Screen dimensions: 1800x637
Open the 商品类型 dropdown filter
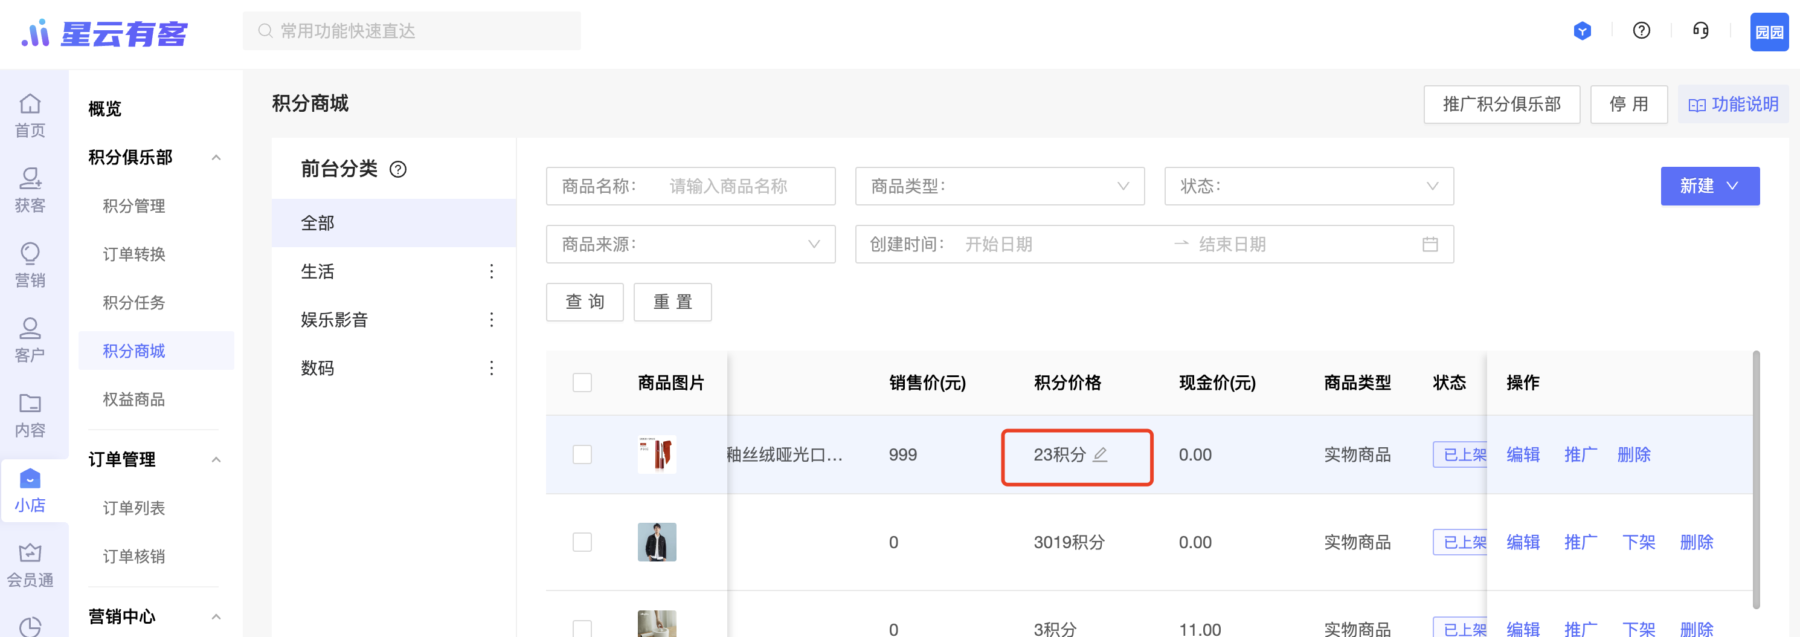coord(999,186)
